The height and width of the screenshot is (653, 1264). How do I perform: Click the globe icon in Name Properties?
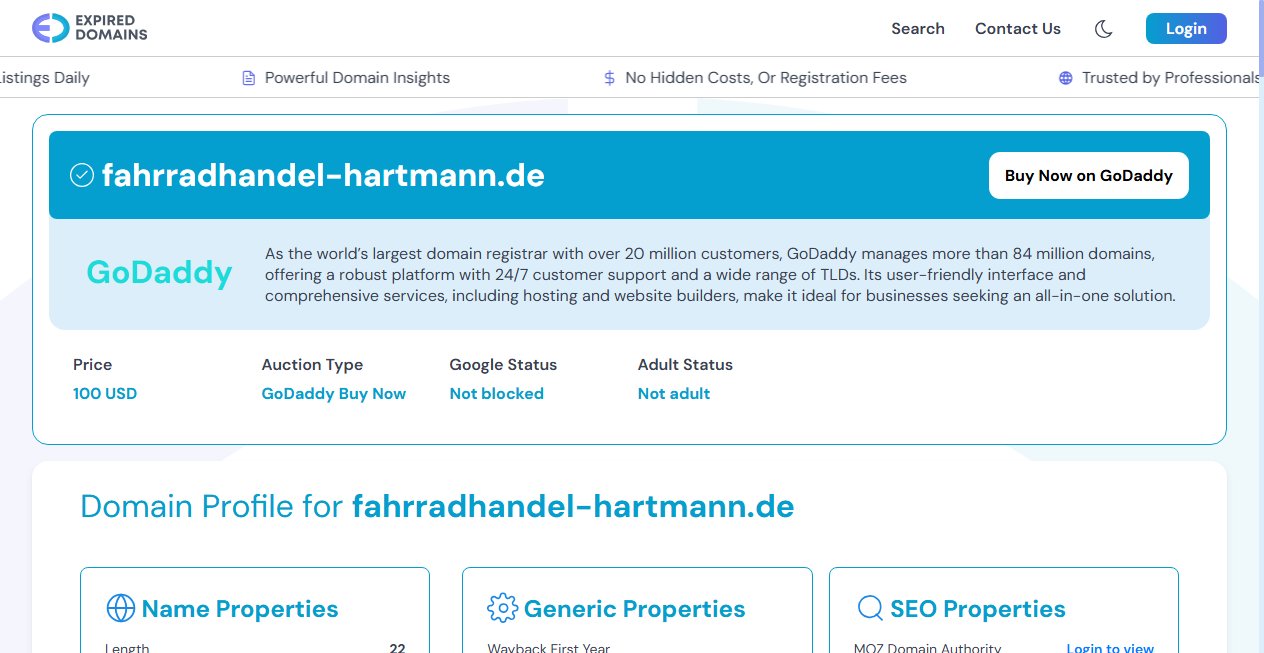coord(120,608)
